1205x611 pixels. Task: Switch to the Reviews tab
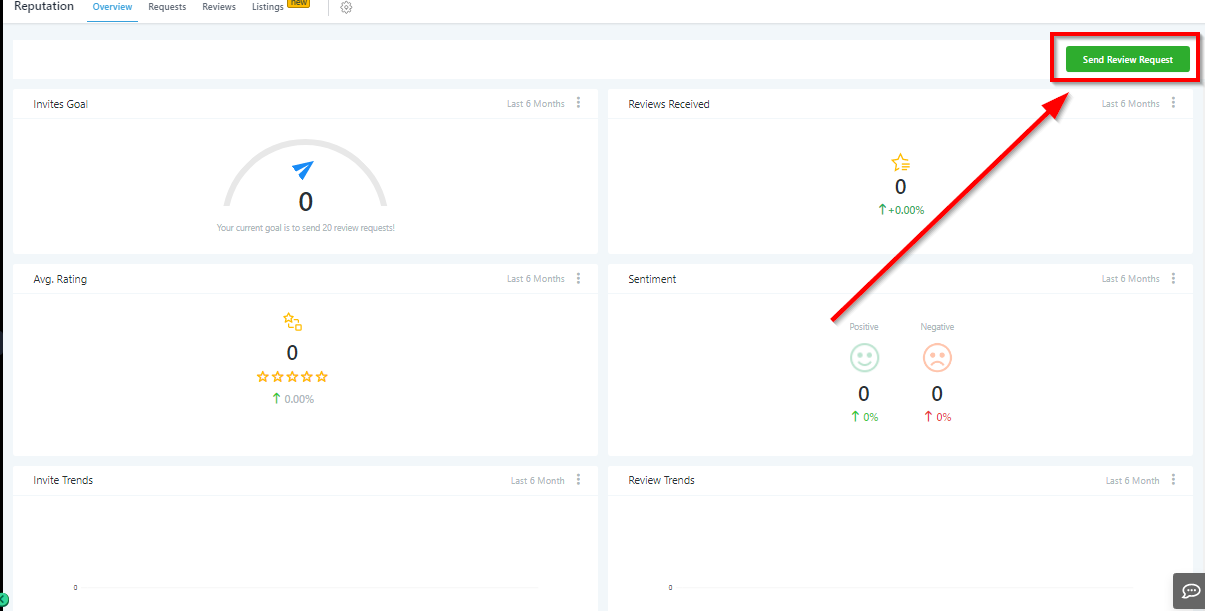click(x=219, y=7)
